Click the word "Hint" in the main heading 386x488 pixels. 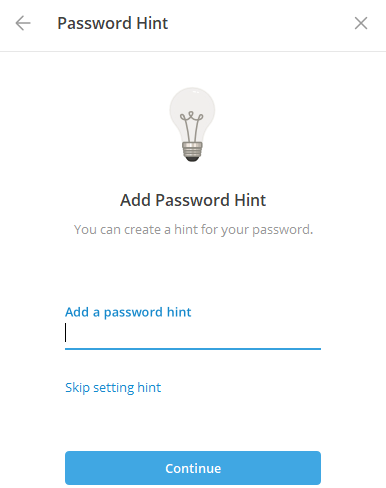click(x=250, y=200)
